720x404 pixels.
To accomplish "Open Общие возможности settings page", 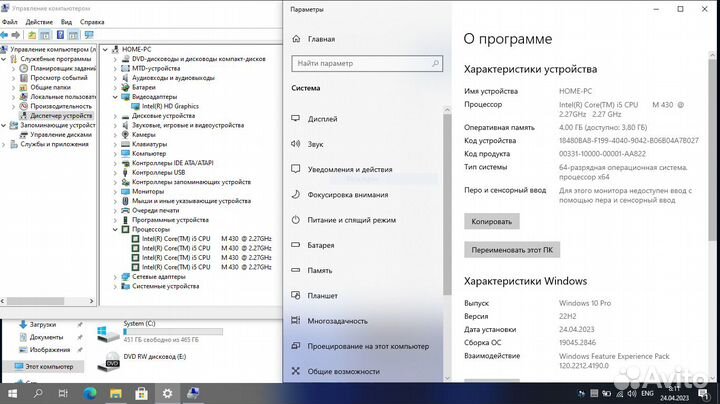I will 343,371.
